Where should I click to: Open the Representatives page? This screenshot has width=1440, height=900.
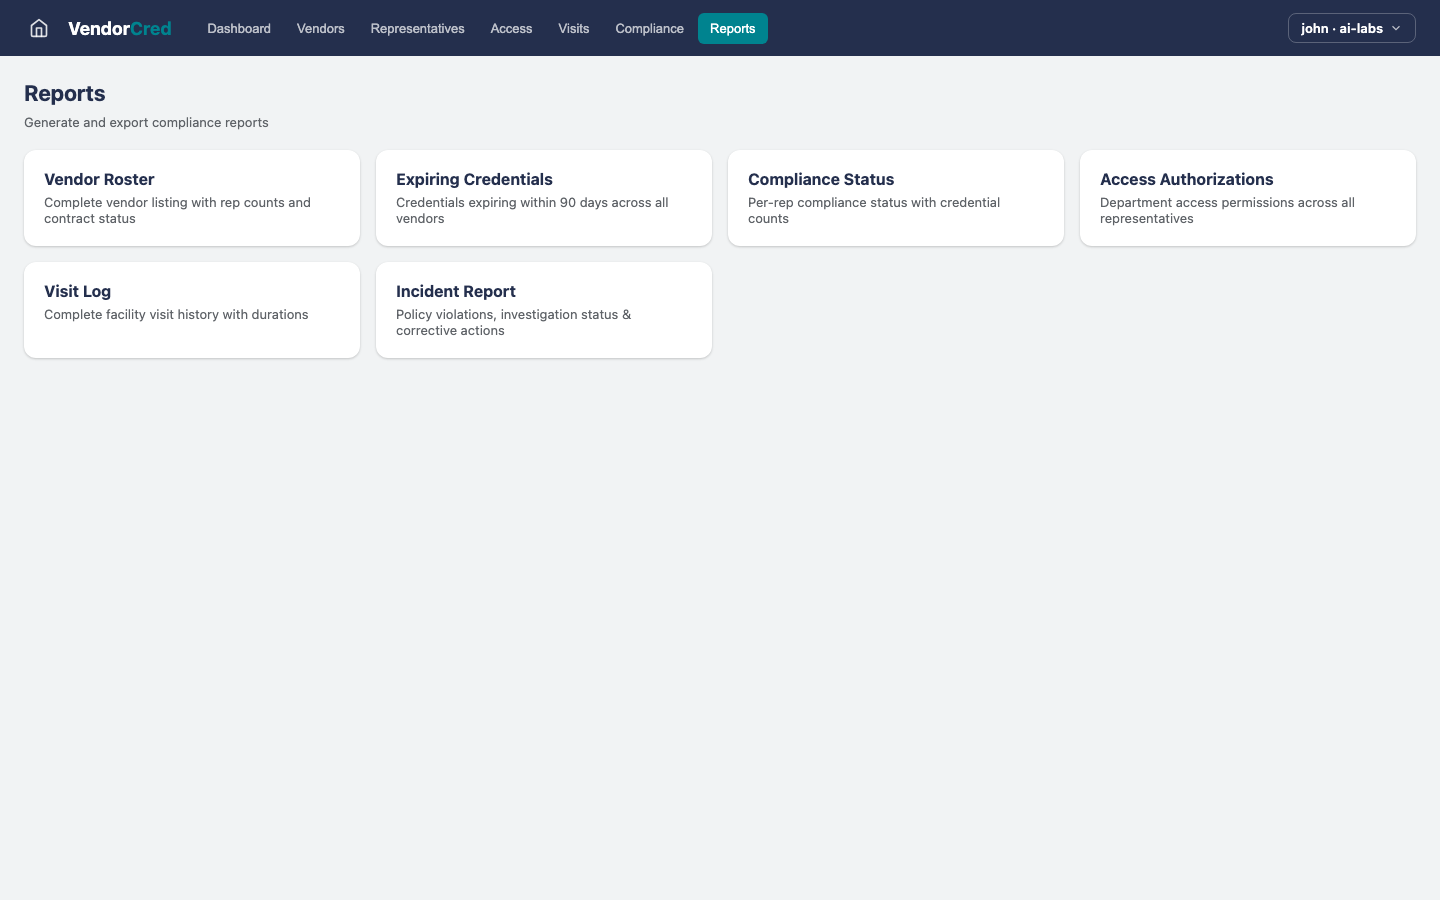[x=417, y=28]
